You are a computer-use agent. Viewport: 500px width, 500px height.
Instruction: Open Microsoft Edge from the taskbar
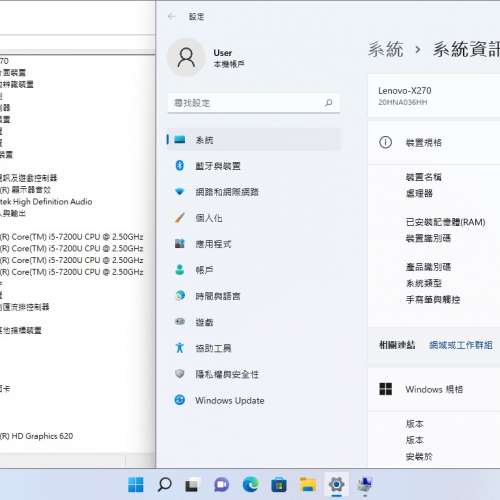tap(250, 485)
